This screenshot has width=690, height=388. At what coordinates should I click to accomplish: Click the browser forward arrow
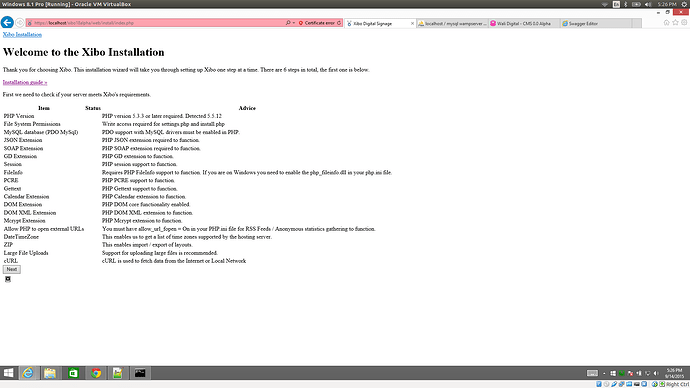pos(20,22)
